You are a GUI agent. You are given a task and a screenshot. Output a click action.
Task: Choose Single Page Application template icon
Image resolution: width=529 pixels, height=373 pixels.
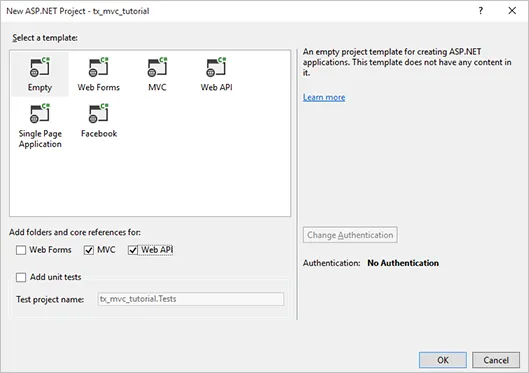(x=40, y=113)
